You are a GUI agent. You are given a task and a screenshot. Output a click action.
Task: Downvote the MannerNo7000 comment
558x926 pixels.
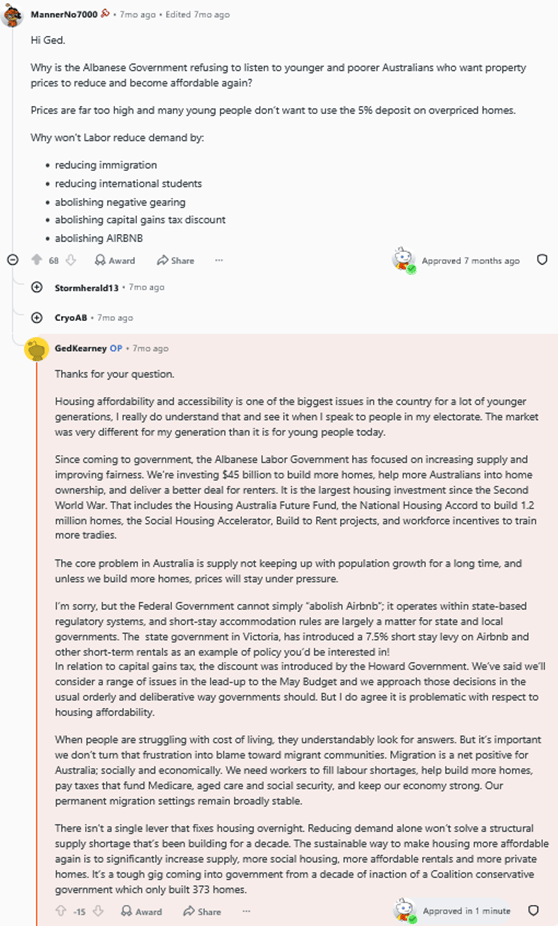[x=71, y=260]
